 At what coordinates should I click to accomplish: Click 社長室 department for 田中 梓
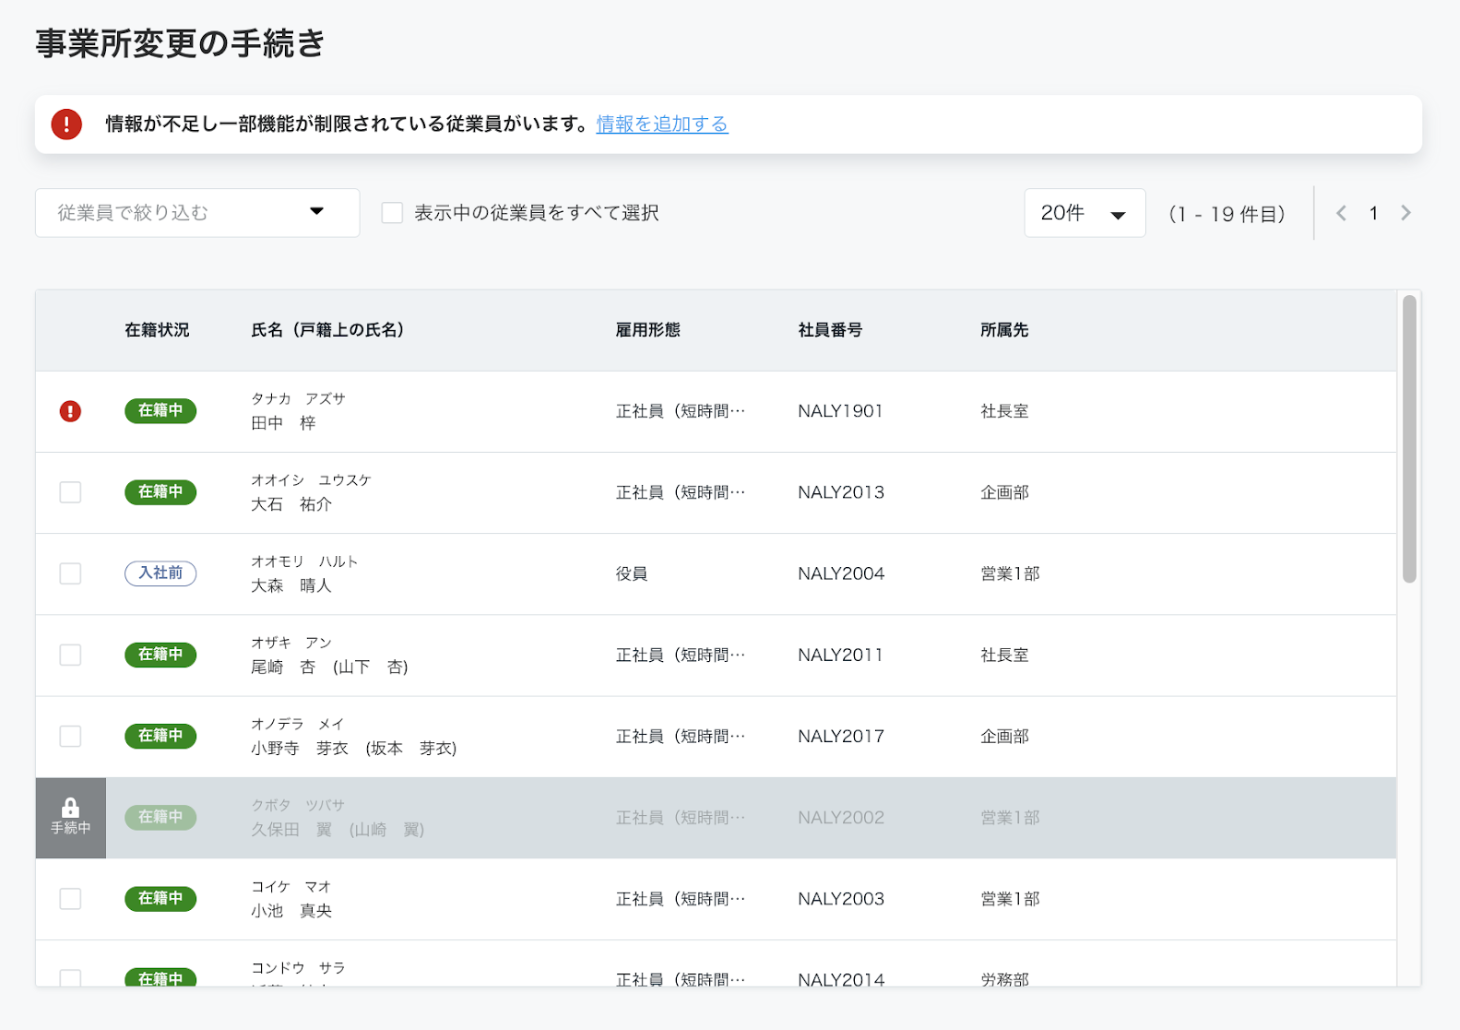point(1004,411)
